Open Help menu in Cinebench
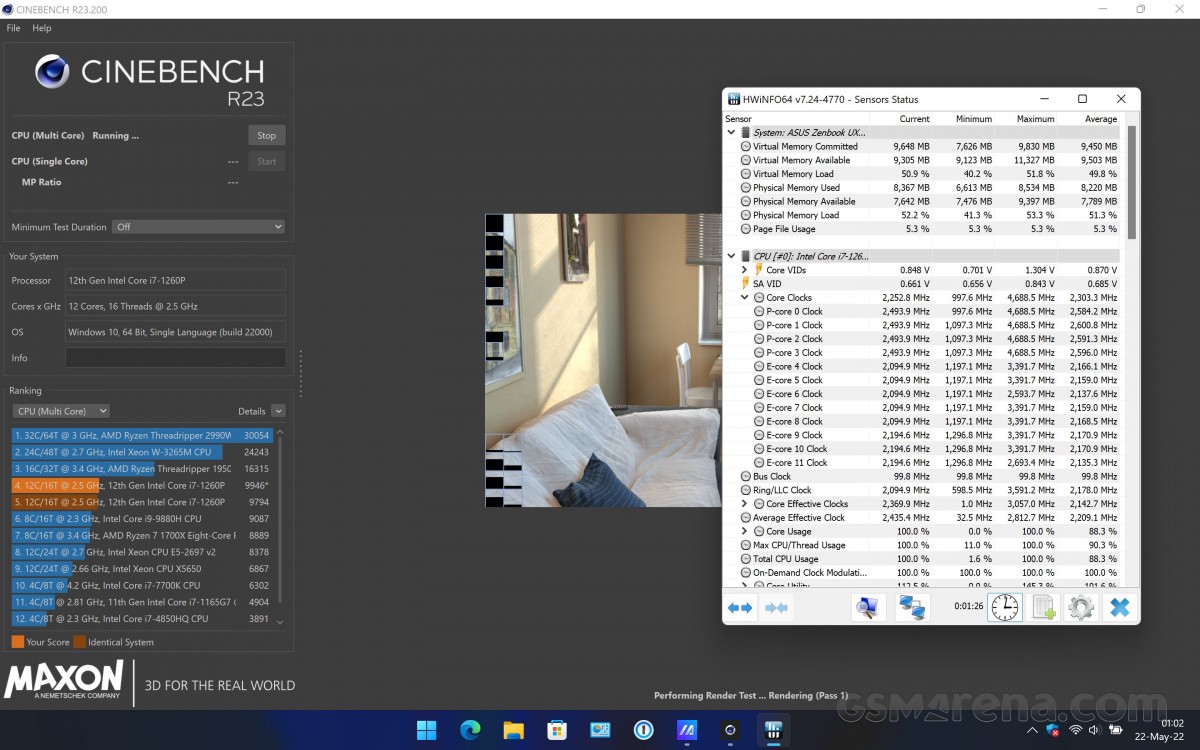 pyautogui.click(x=41, y=28)
